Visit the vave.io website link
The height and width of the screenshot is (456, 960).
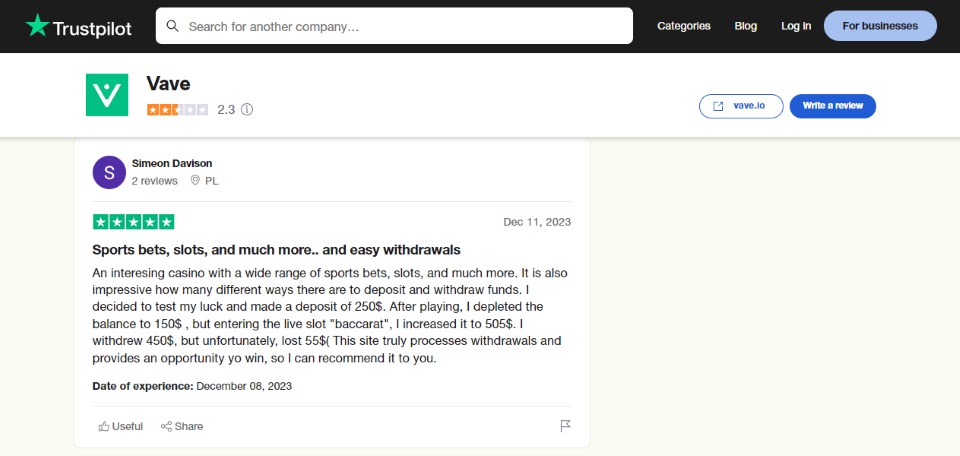[748, 106]
